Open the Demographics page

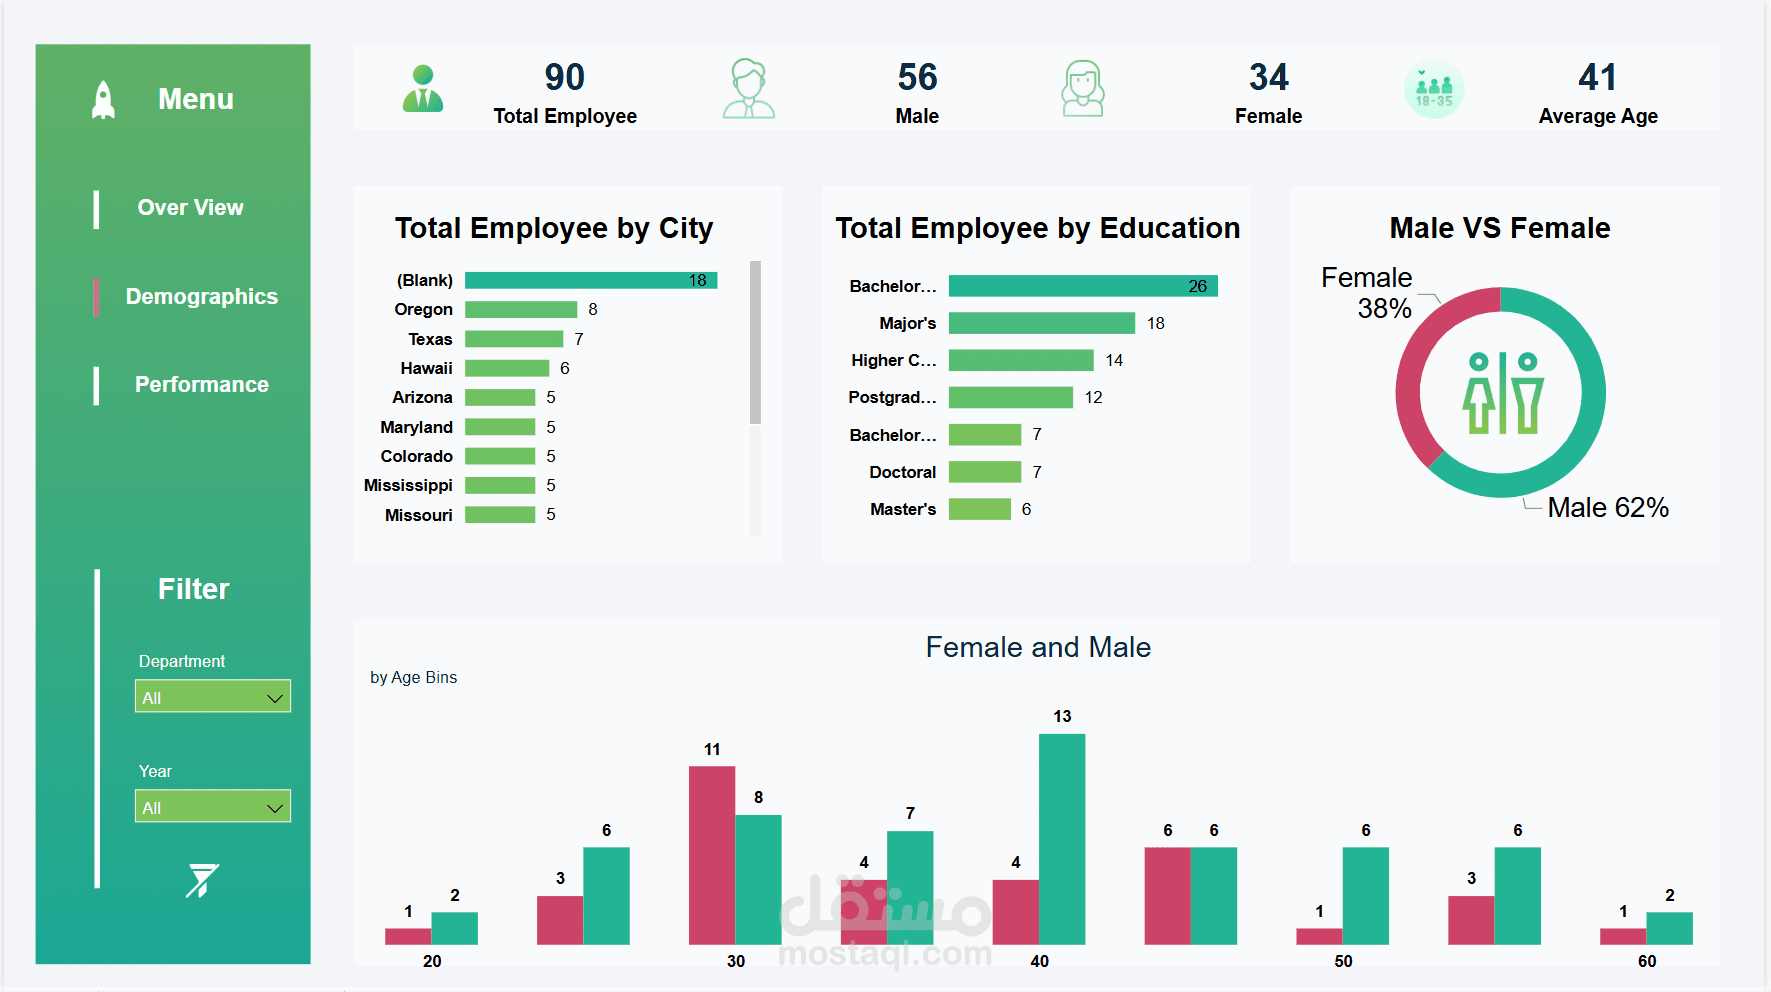point(202,297)
